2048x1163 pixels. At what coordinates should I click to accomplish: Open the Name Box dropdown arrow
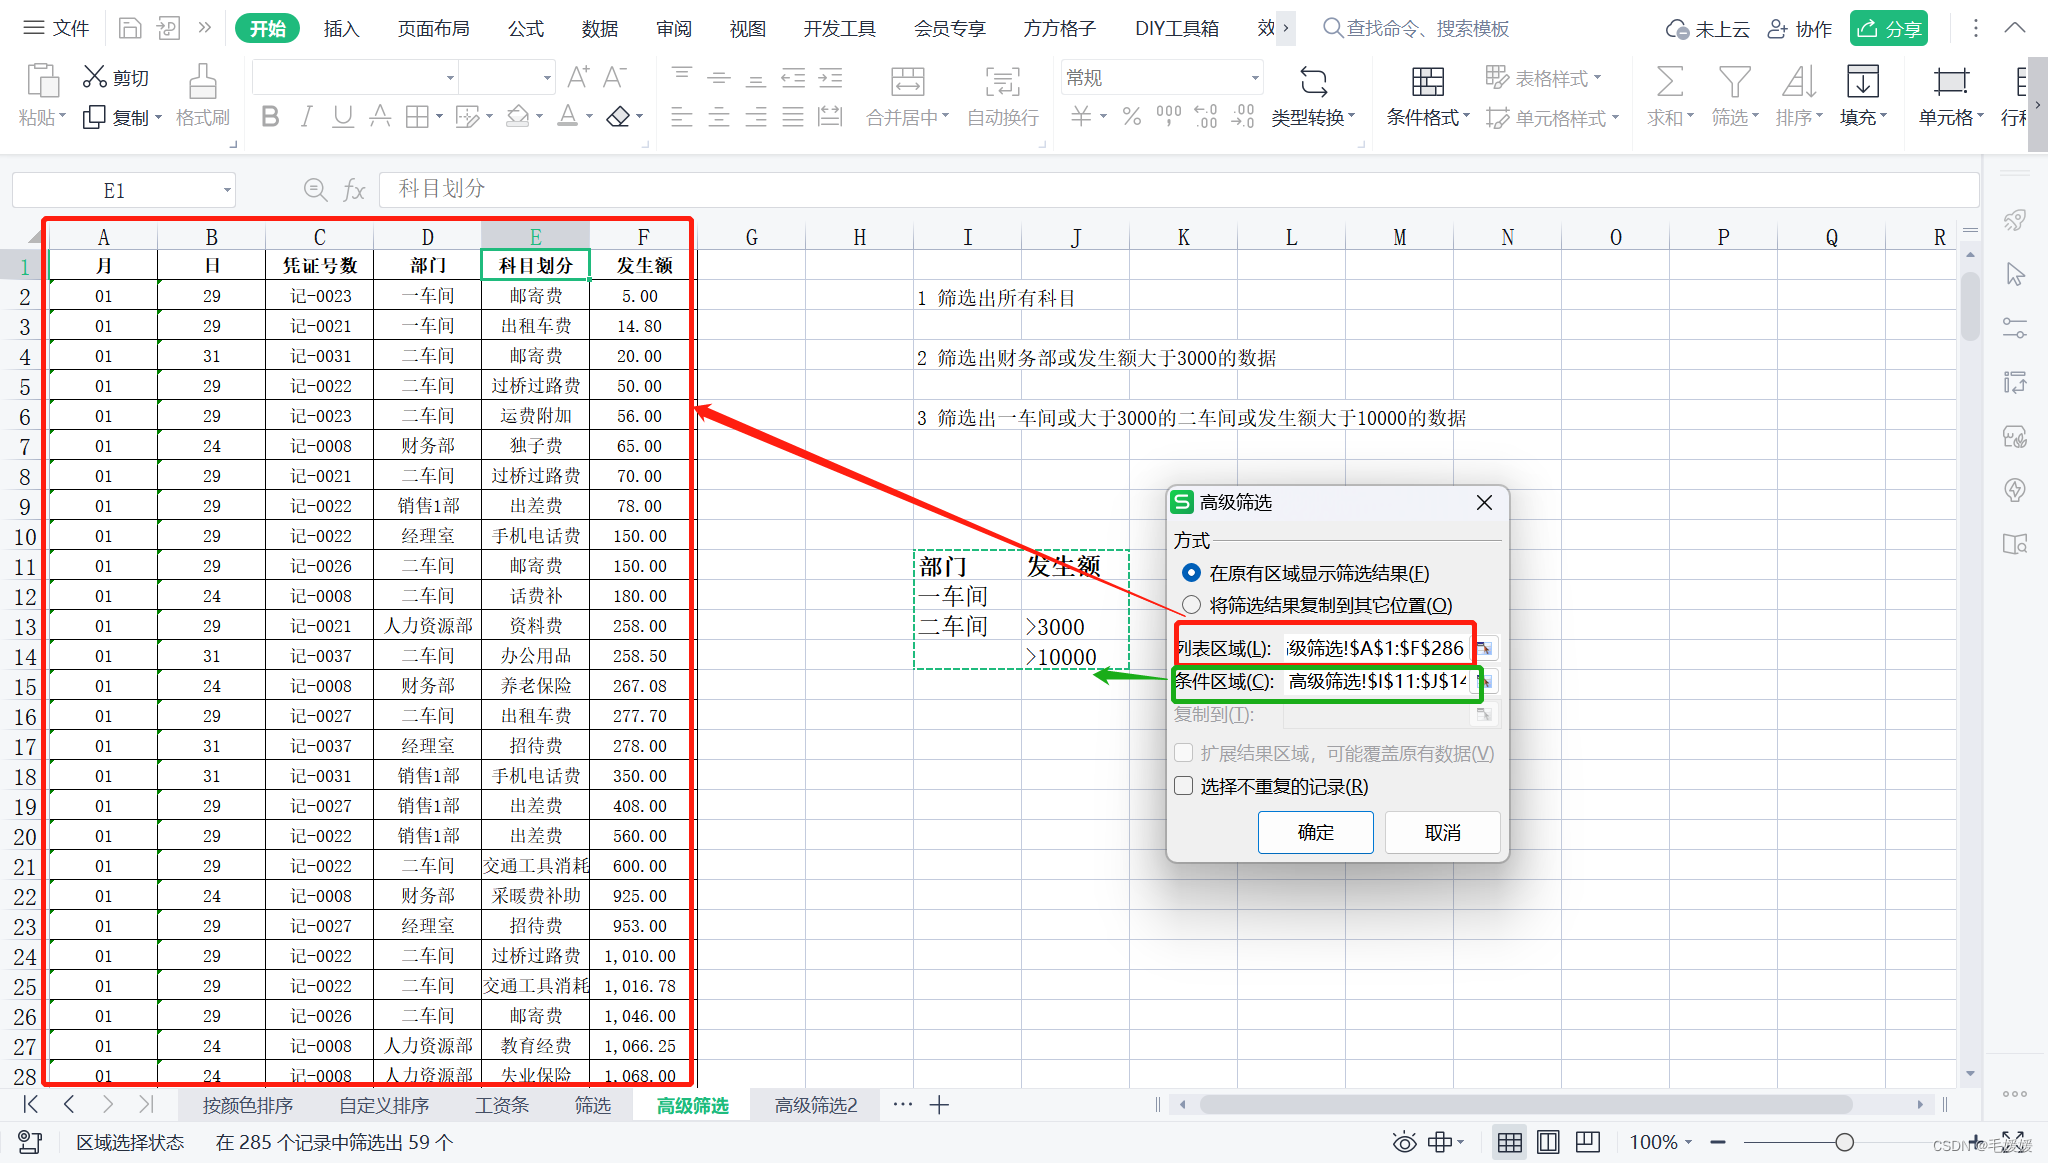pos(227,190)
